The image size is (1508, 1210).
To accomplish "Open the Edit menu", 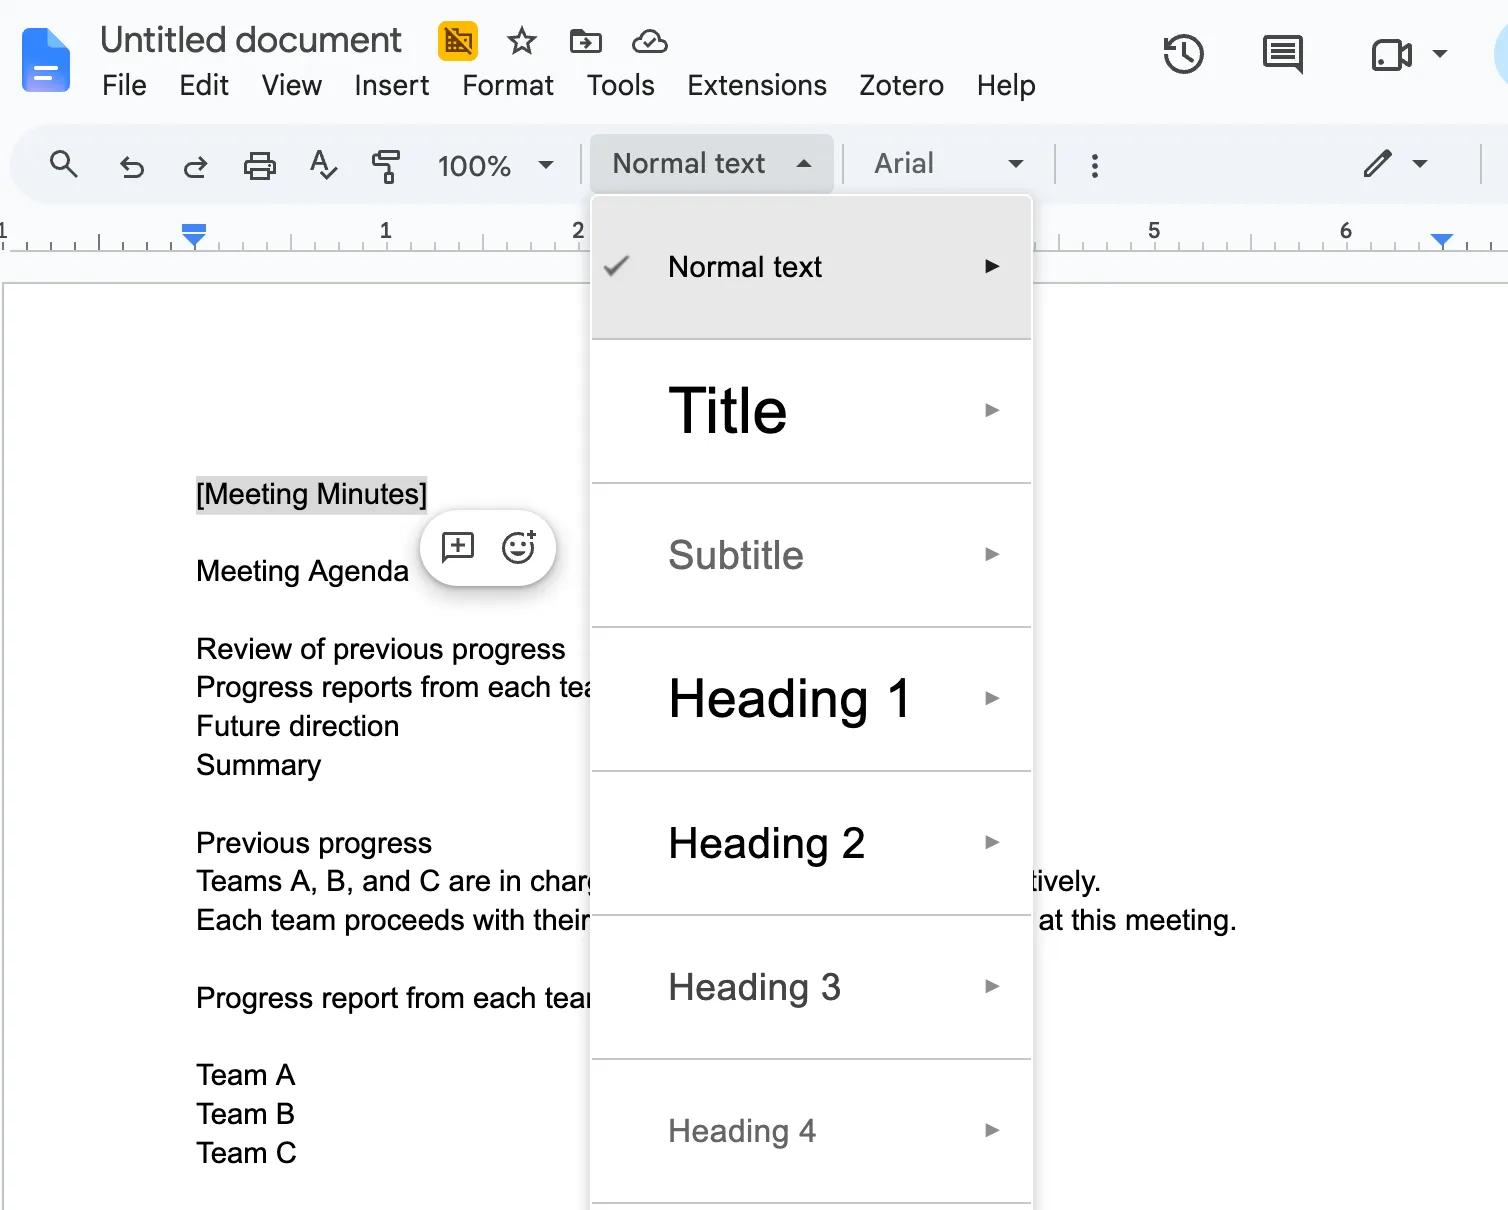I will (204, 86).
